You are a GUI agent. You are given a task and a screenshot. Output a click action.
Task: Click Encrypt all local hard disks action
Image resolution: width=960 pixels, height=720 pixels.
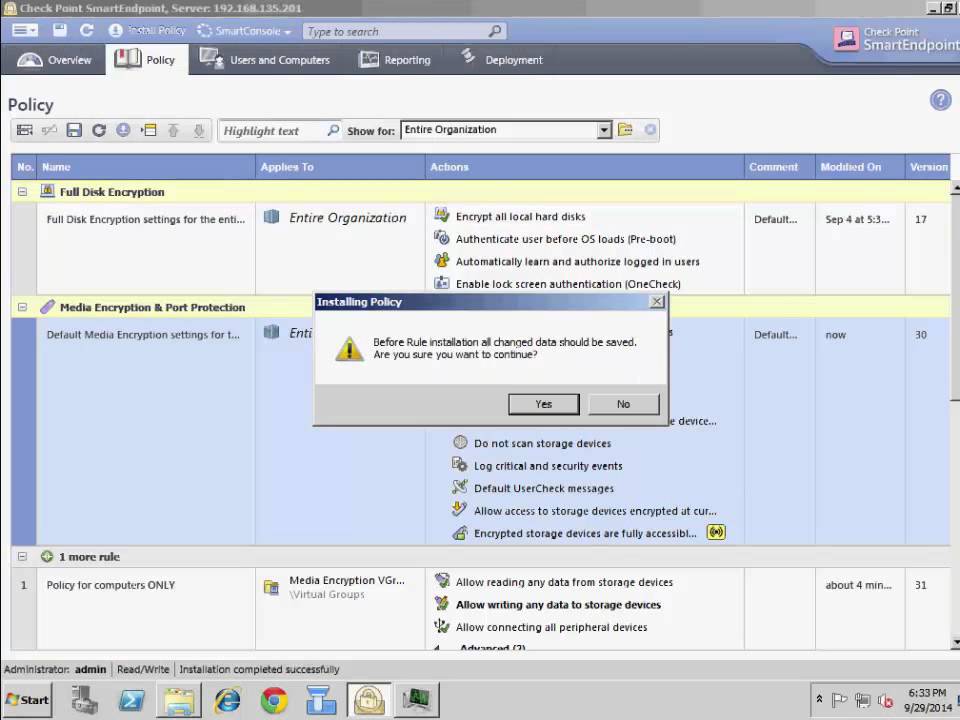coord(520,217)
